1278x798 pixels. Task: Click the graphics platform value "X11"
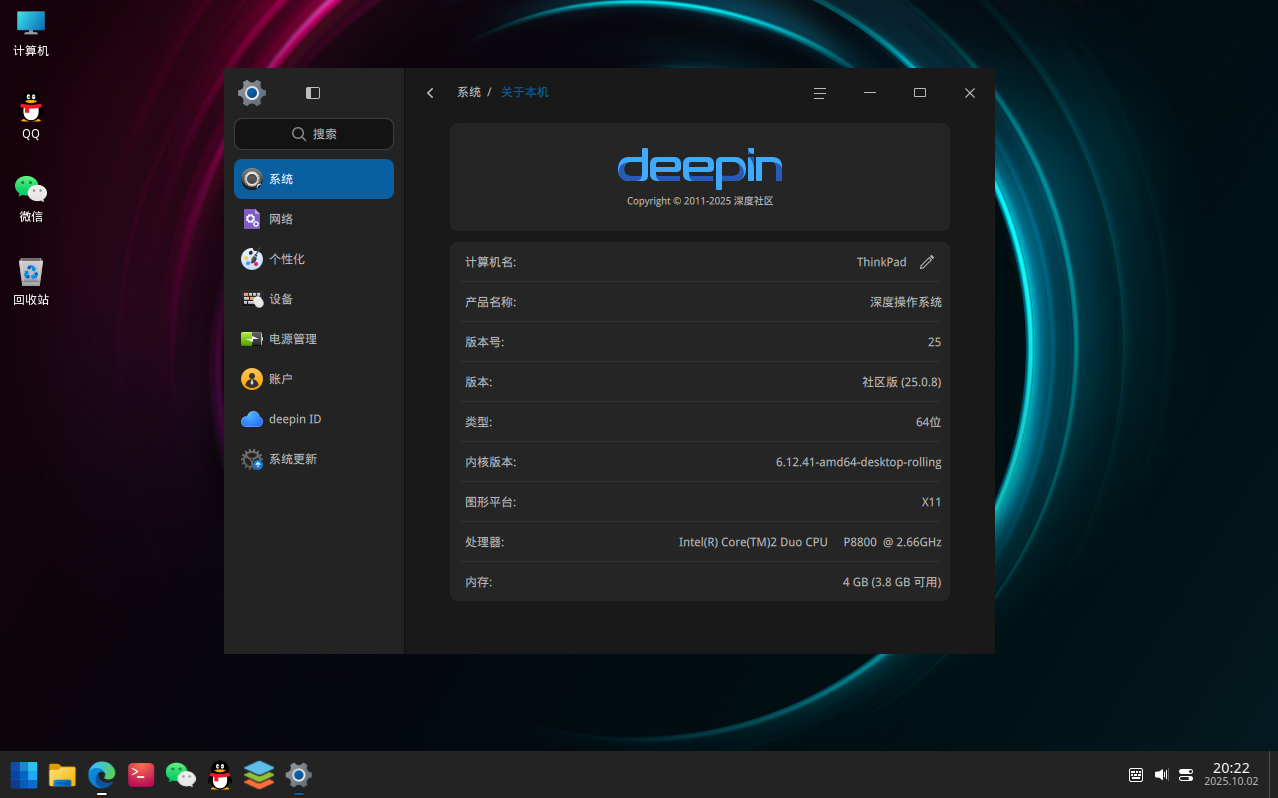(x=931, y=502)
